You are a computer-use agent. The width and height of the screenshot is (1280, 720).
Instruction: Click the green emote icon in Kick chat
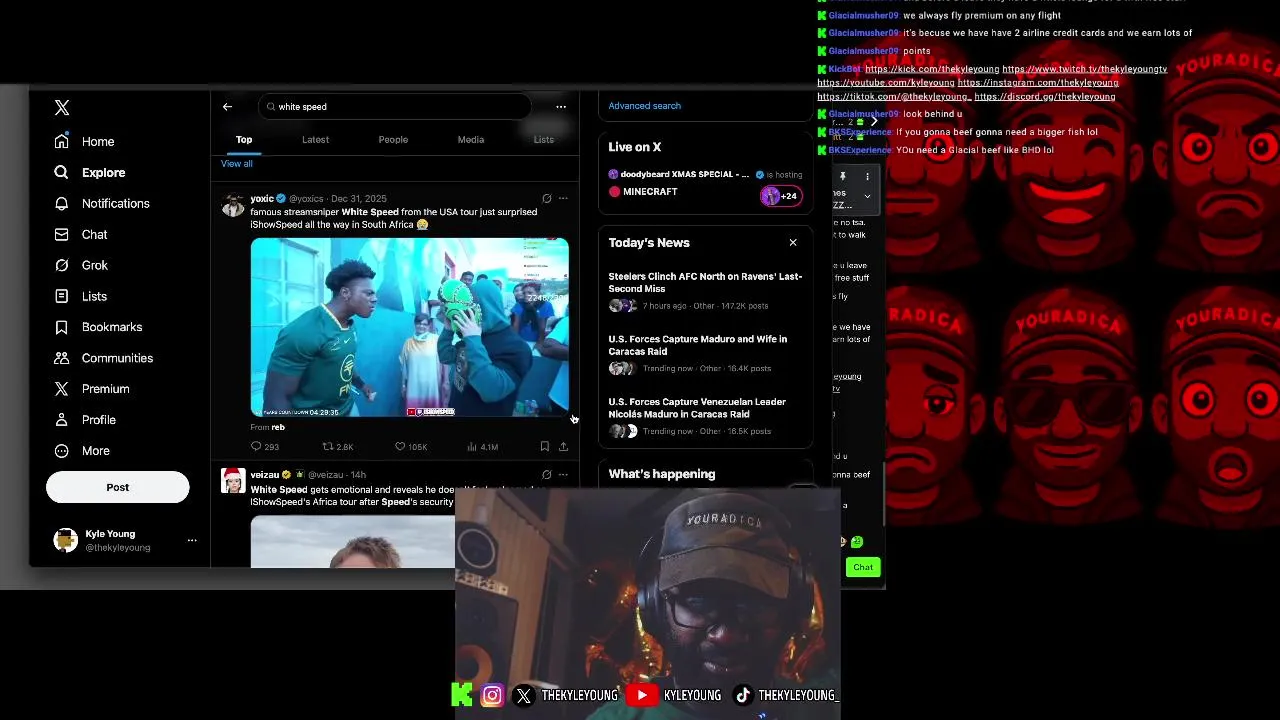(857, 542)
